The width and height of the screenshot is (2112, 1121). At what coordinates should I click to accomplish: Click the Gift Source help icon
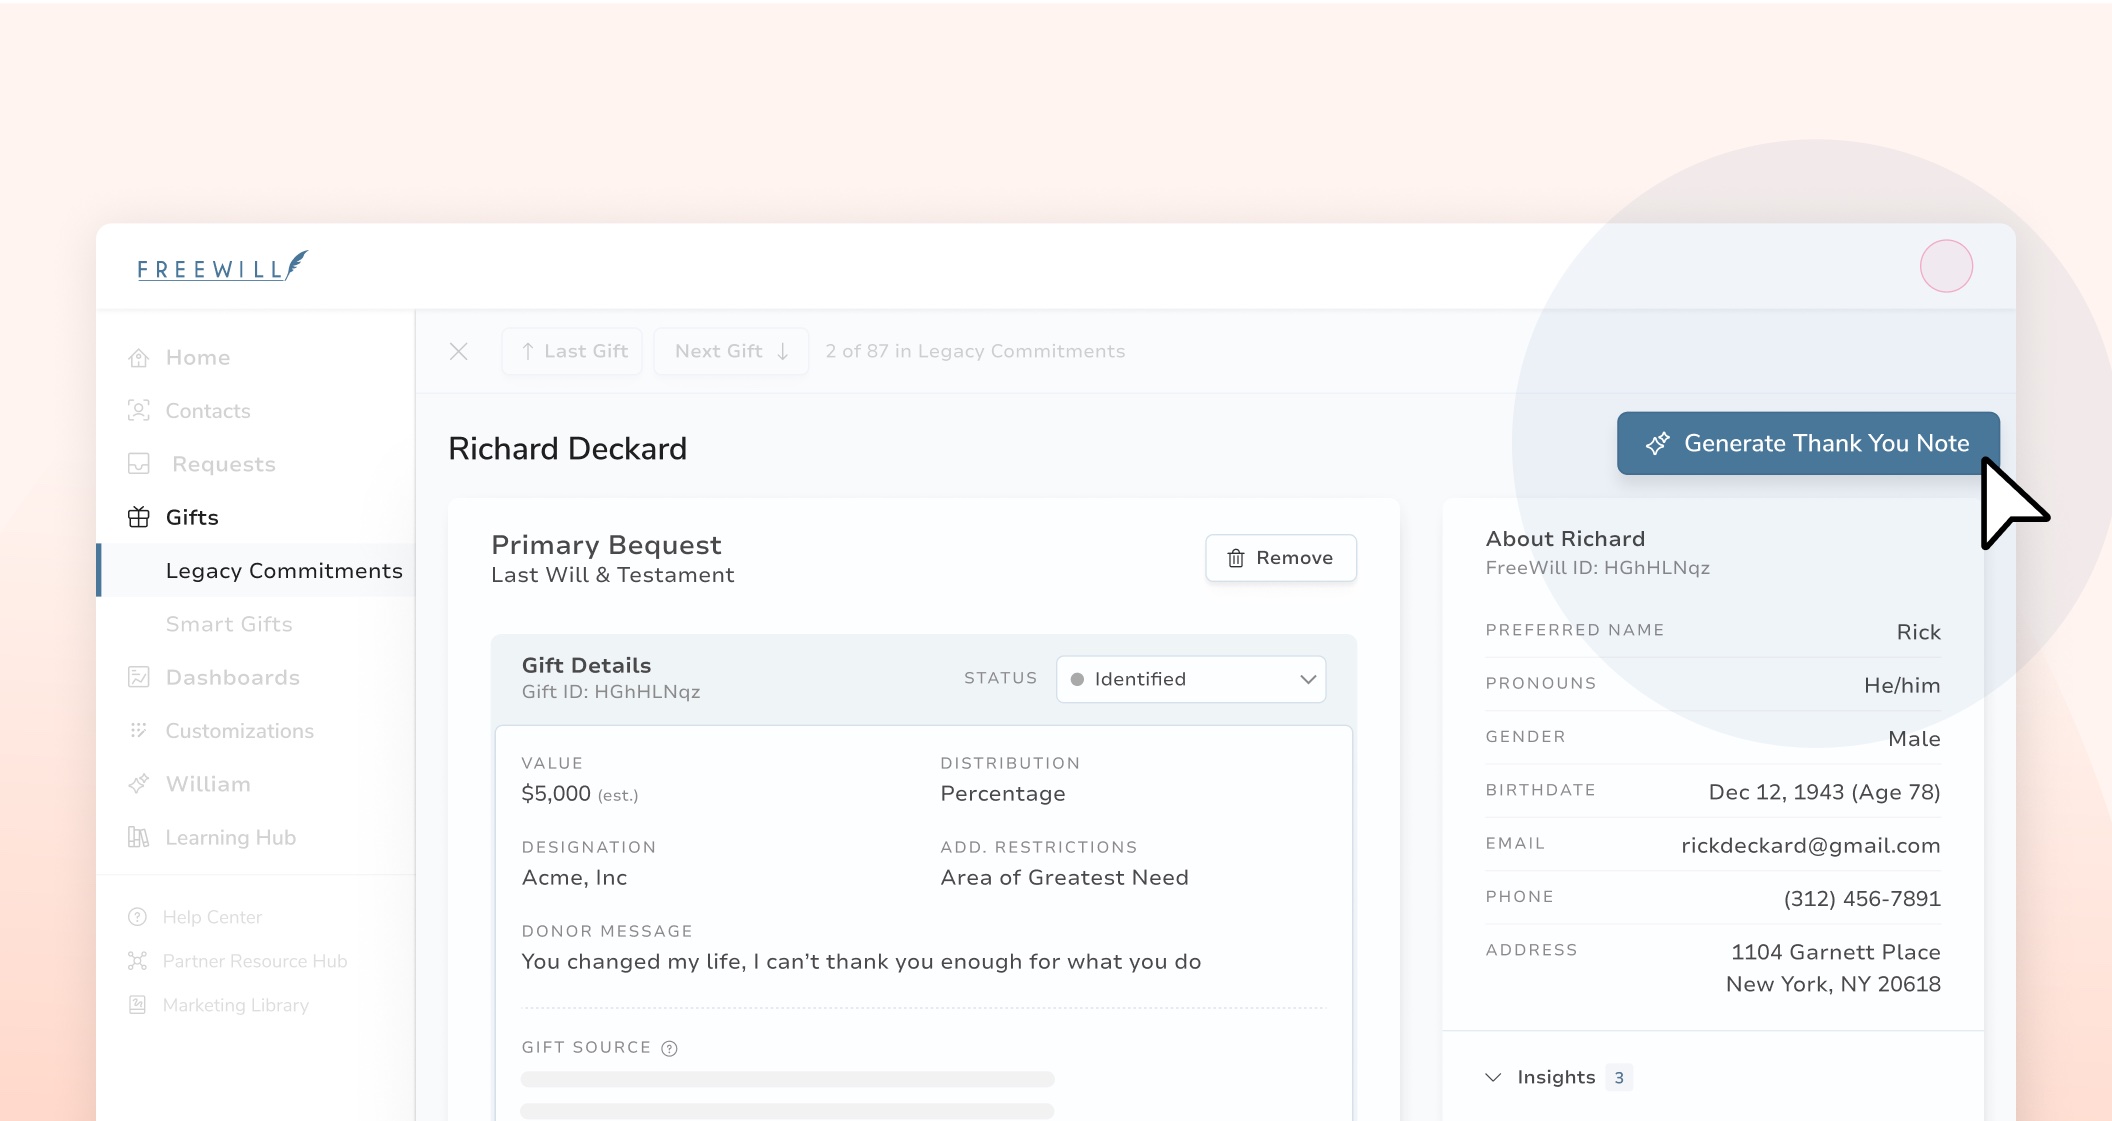click(670, 1048)
